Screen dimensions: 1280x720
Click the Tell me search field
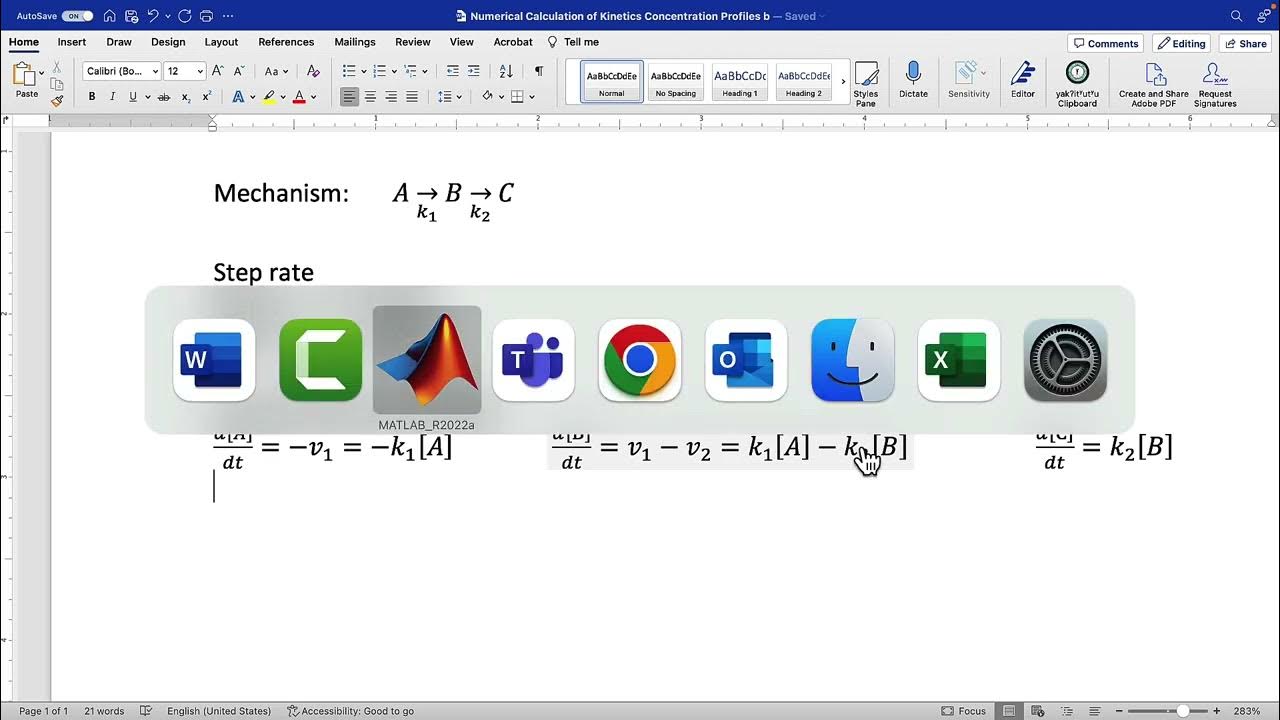573,42
